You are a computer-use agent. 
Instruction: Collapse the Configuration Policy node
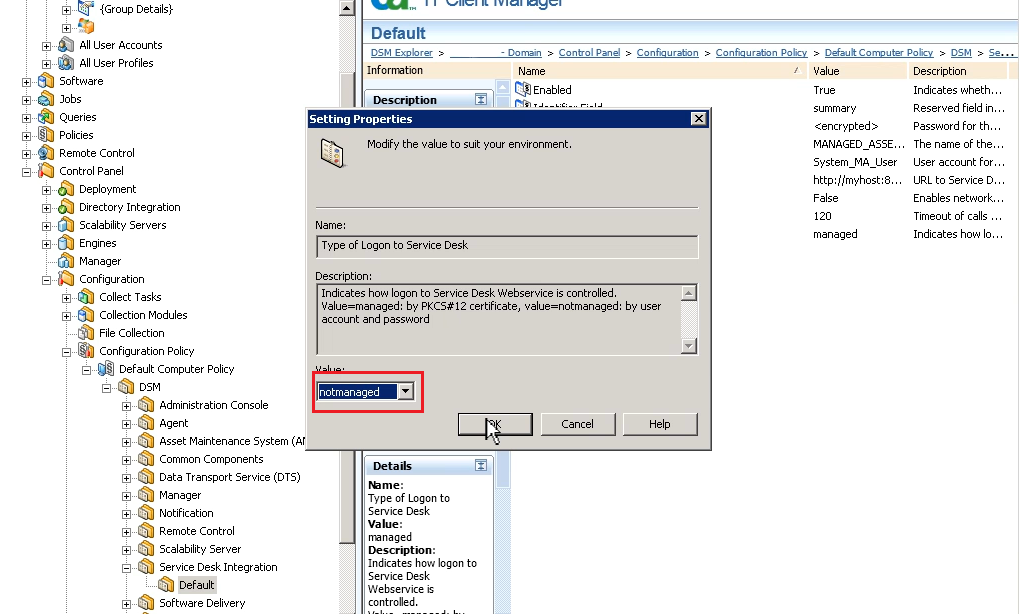[66, 352]
